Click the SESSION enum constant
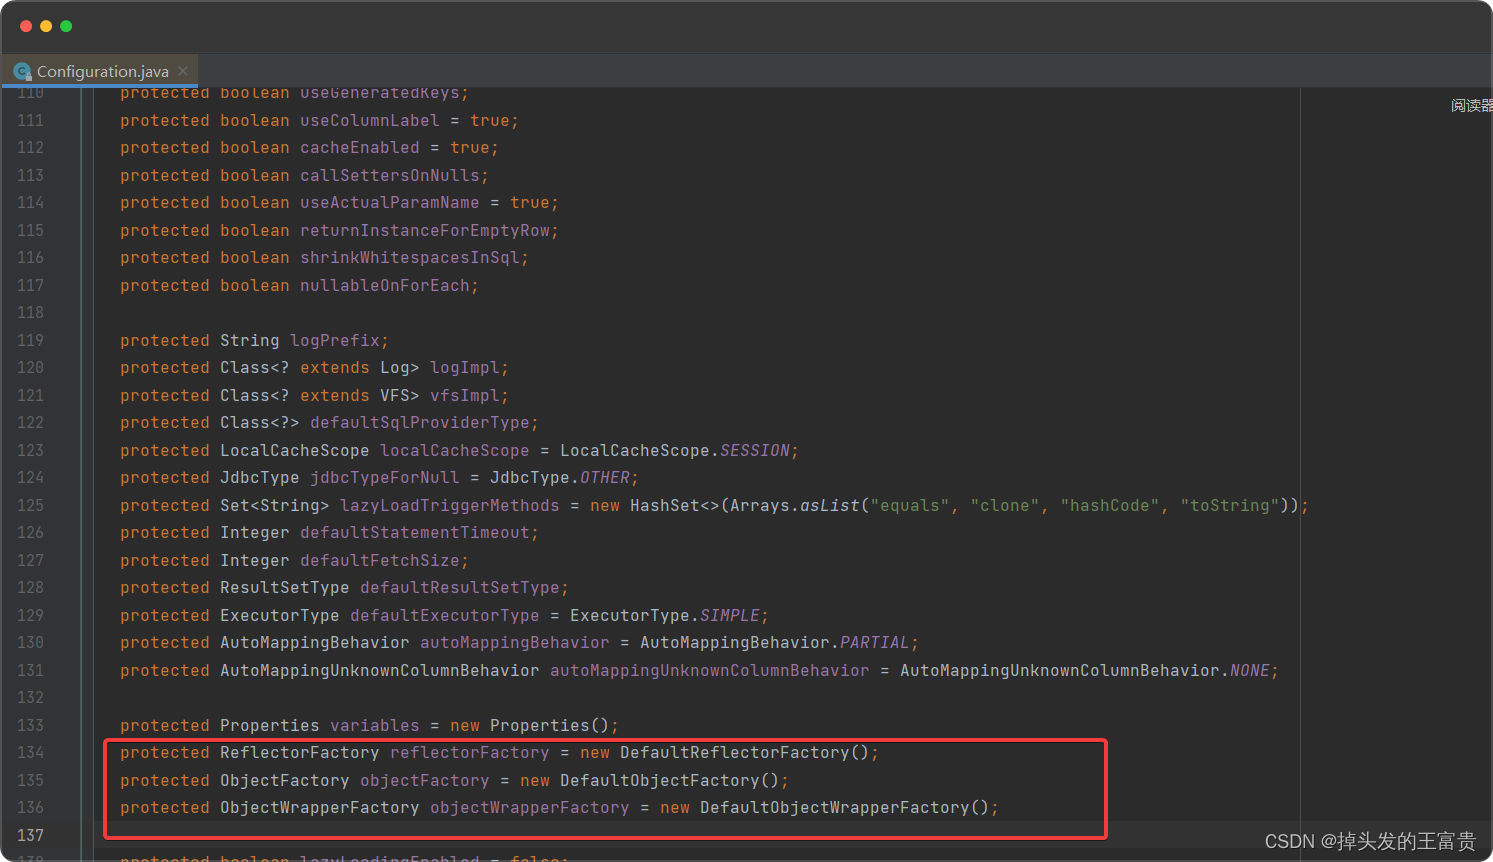 click(x=755, y=450)
